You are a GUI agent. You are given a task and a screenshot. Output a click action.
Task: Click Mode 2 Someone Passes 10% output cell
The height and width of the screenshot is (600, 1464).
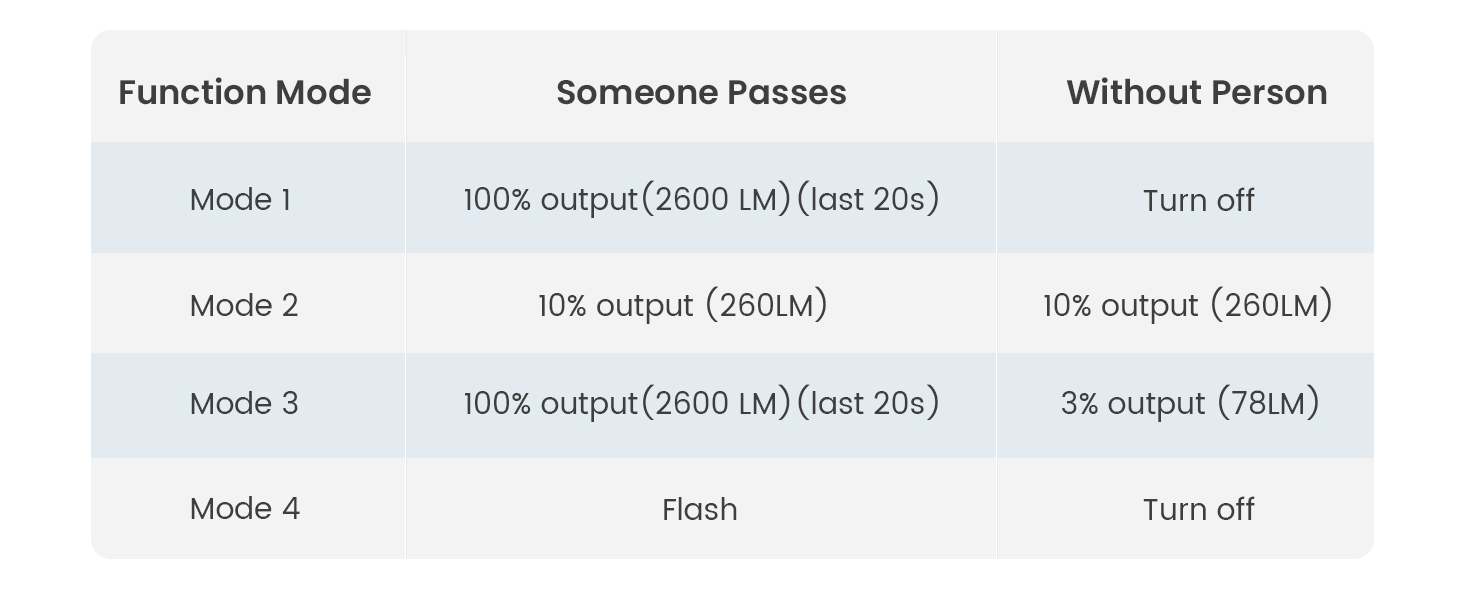point(683,305)
